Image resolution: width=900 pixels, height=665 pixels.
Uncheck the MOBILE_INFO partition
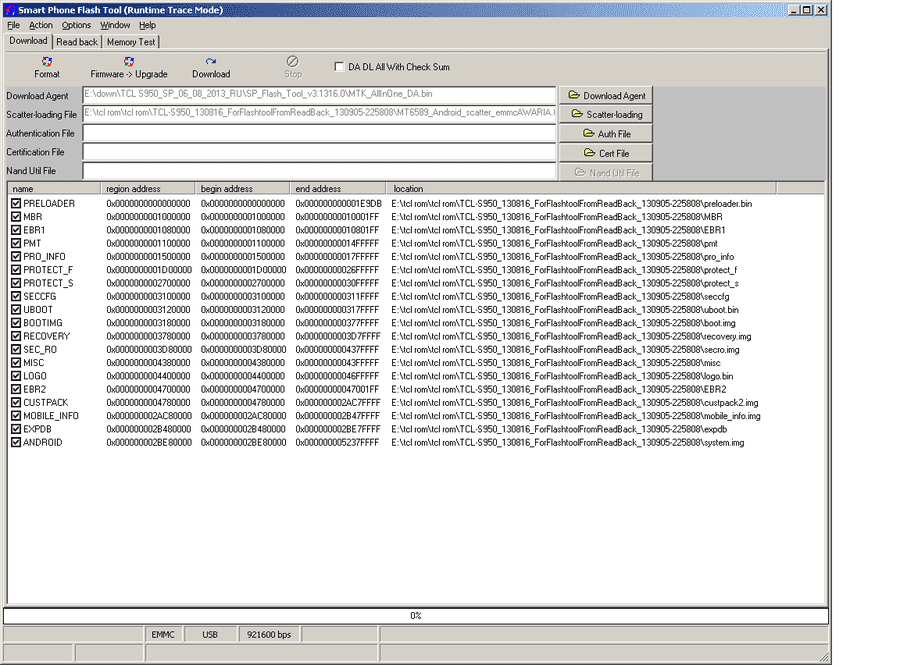click(x=16, y=416)
